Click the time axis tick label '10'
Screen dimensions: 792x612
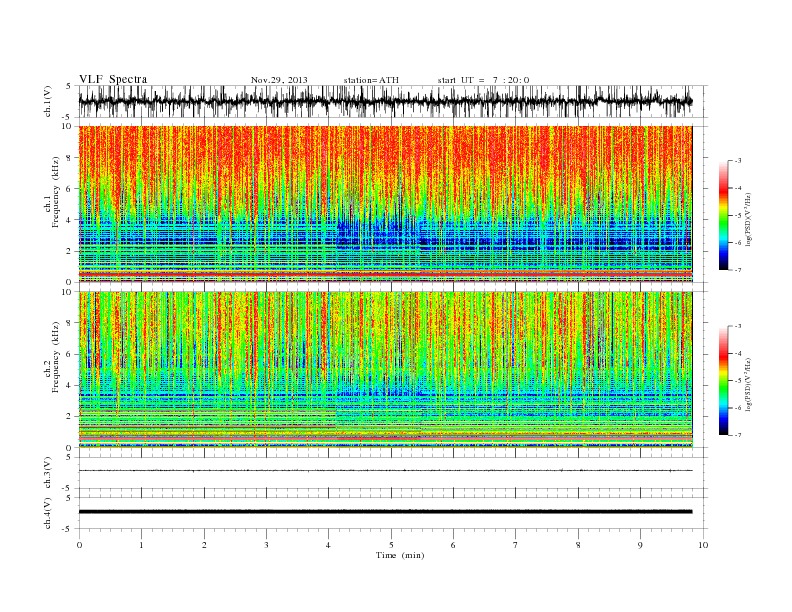click(703, 545)
